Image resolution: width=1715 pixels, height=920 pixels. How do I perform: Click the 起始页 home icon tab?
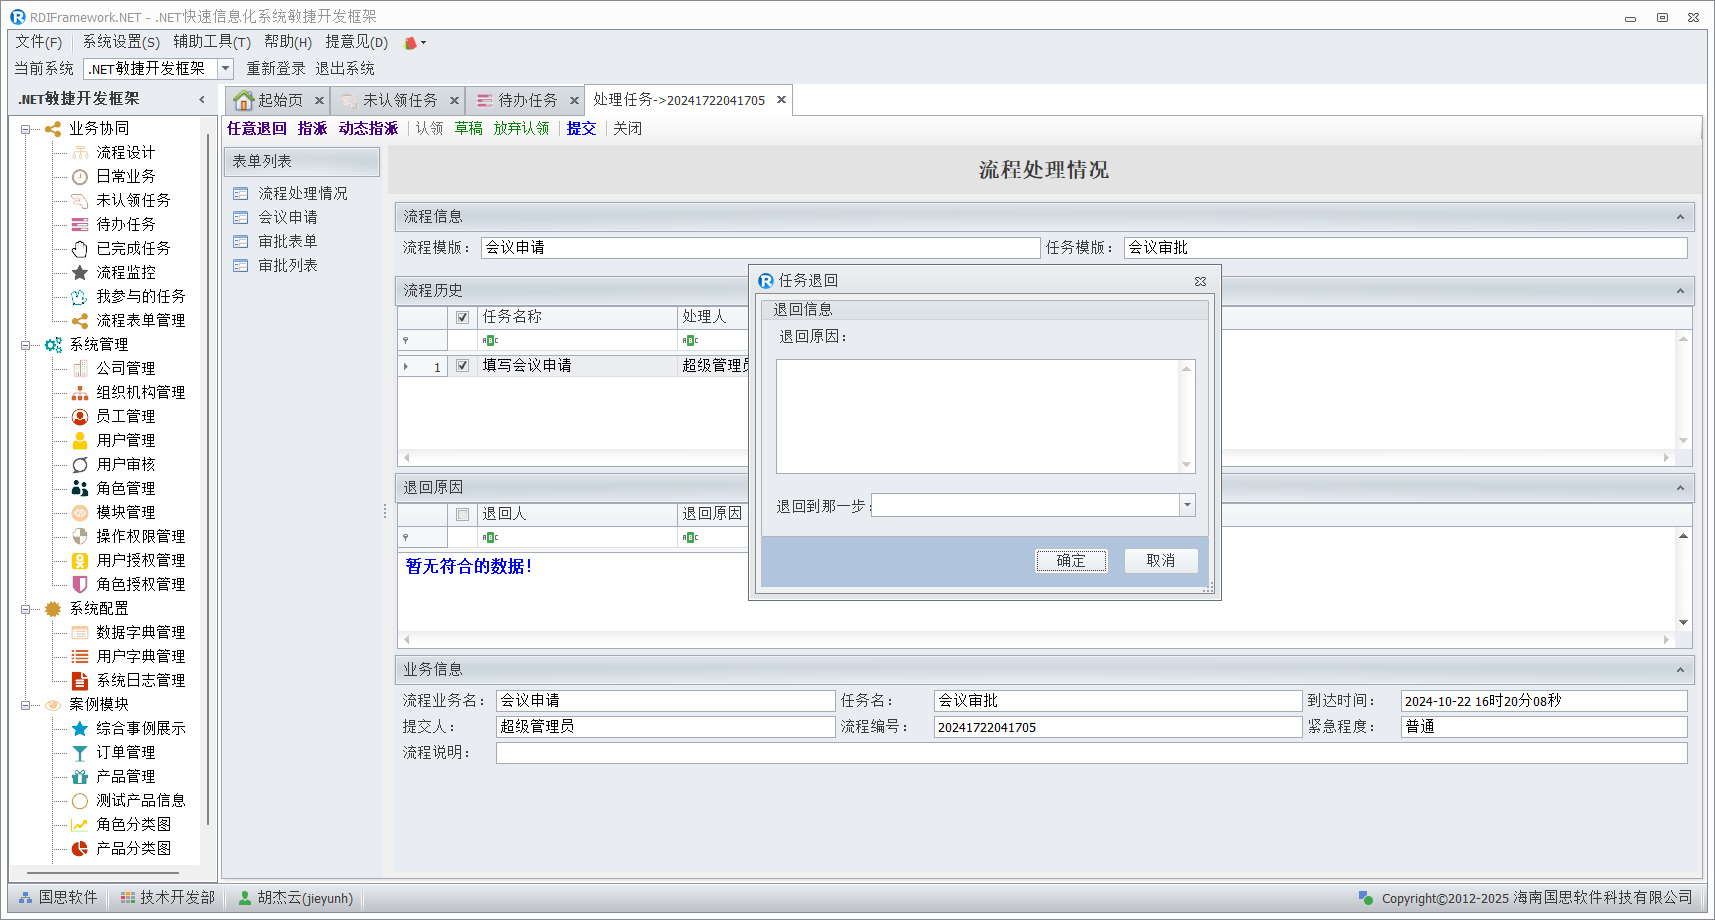pyautogui.click(x=244, y=101)
